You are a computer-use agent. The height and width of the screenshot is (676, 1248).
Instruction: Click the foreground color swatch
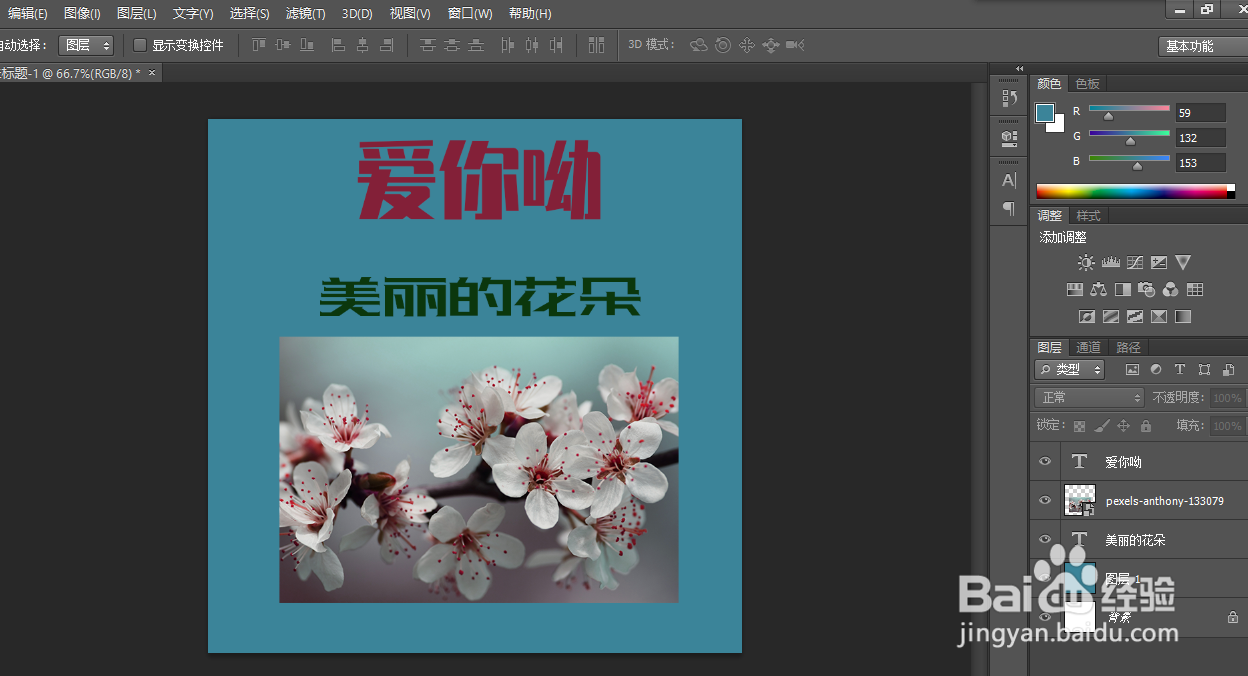pyautogui.click(x=1044, y=112)
